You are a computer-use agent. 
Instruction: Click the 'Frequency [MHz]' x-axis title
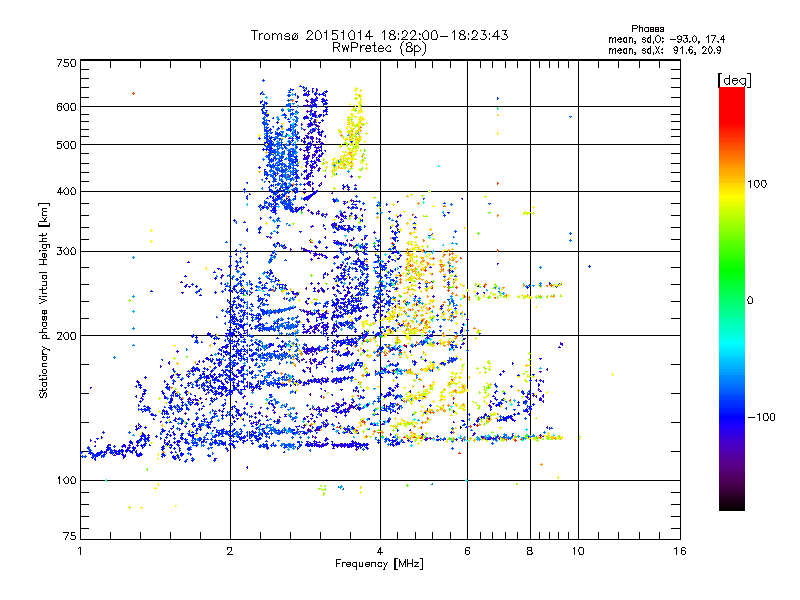tap(379, 564)
